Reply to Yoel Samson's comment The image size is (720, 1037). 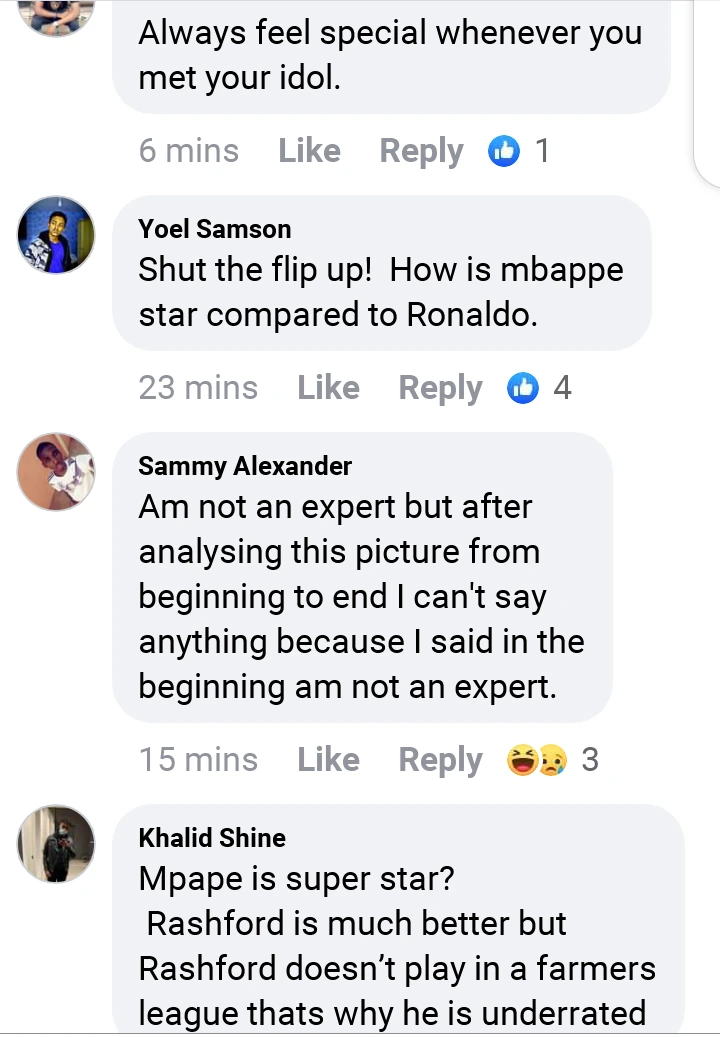coord(440,388)
